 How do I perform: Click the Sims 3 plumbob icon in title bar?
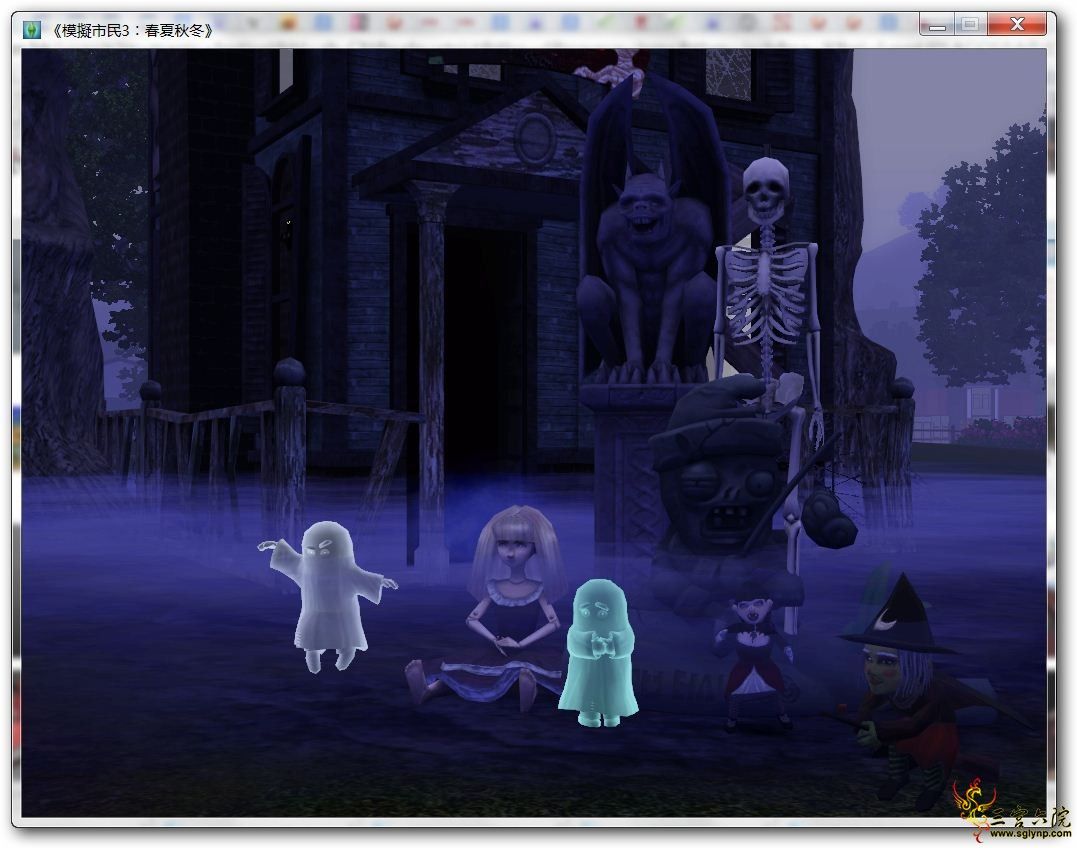click(32, 30)
